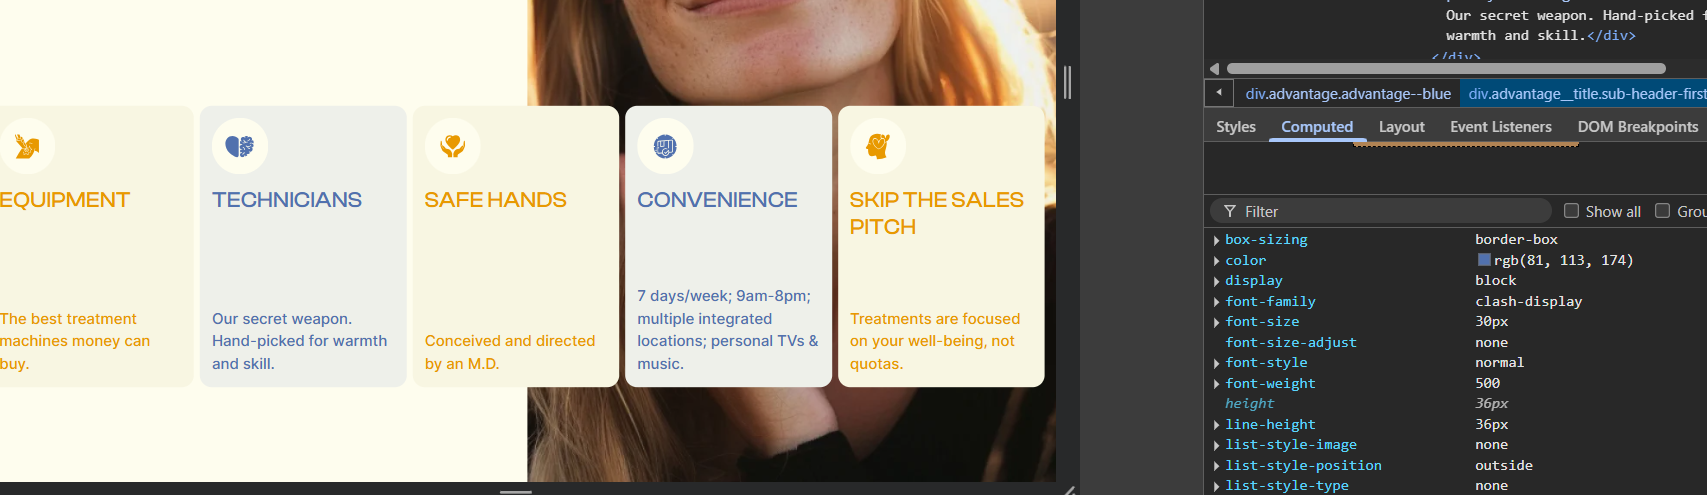Viewport: 1707px width, 495px height.
Task: Click the Filter input field
Action: tap(1390, 211)
